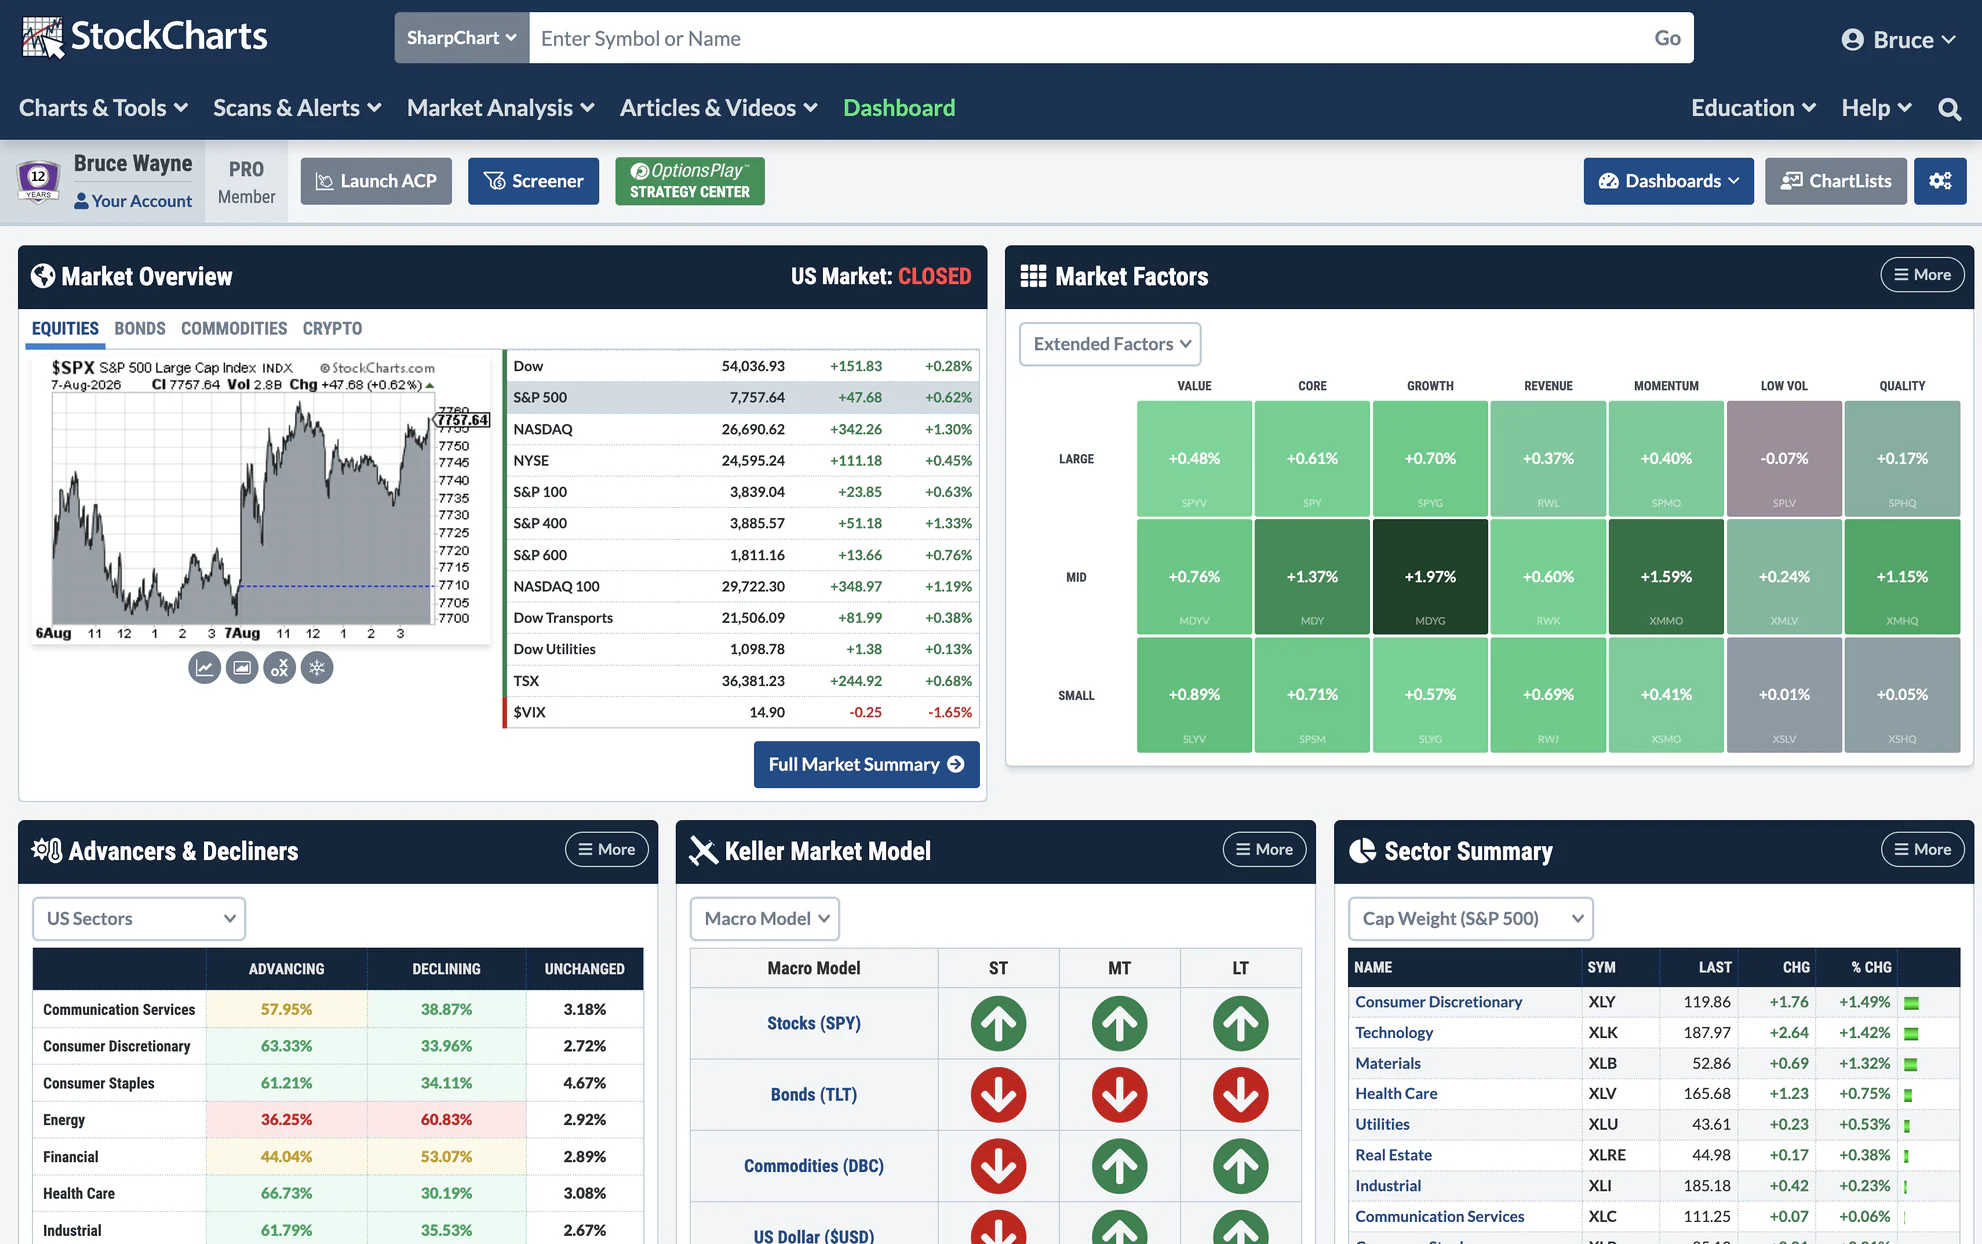Click the Sector Summary pie chart icon
Image resolution: width=1982 pixels, height=1244 pixels.
click(1362, 851)
